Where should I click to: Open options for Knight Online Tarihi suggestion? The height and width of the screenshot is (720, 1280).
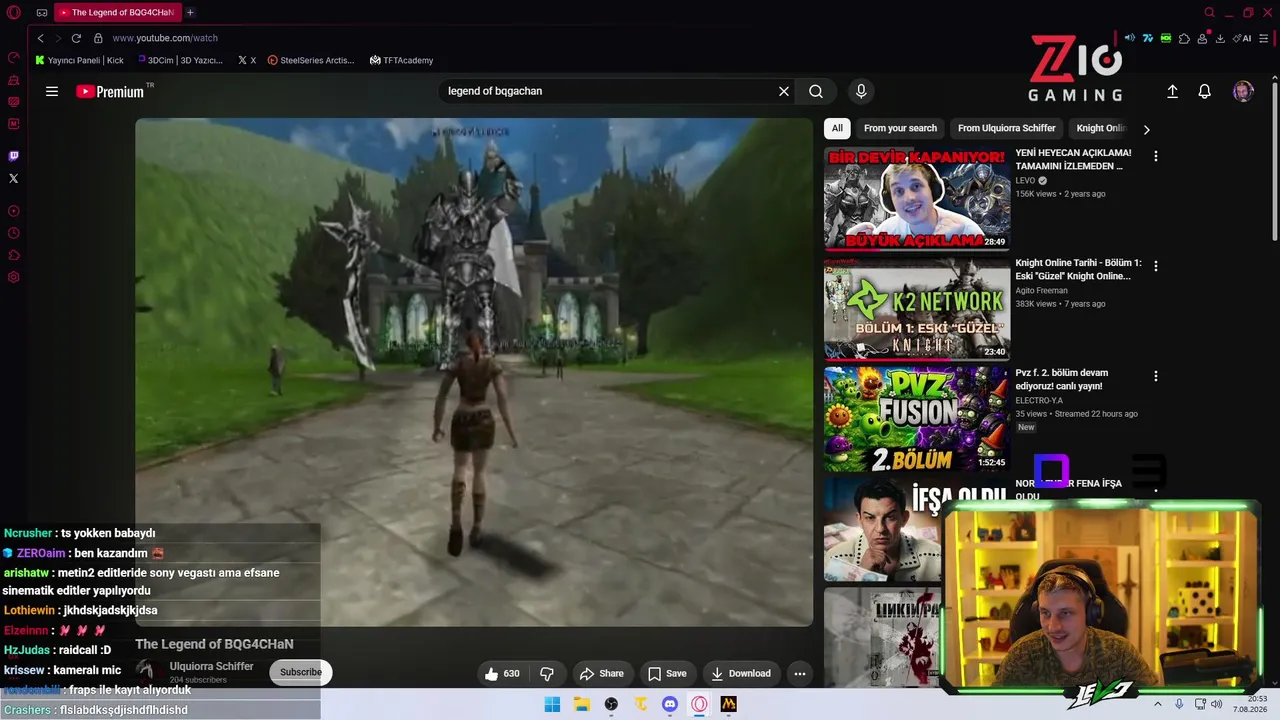click(1156, 266)
